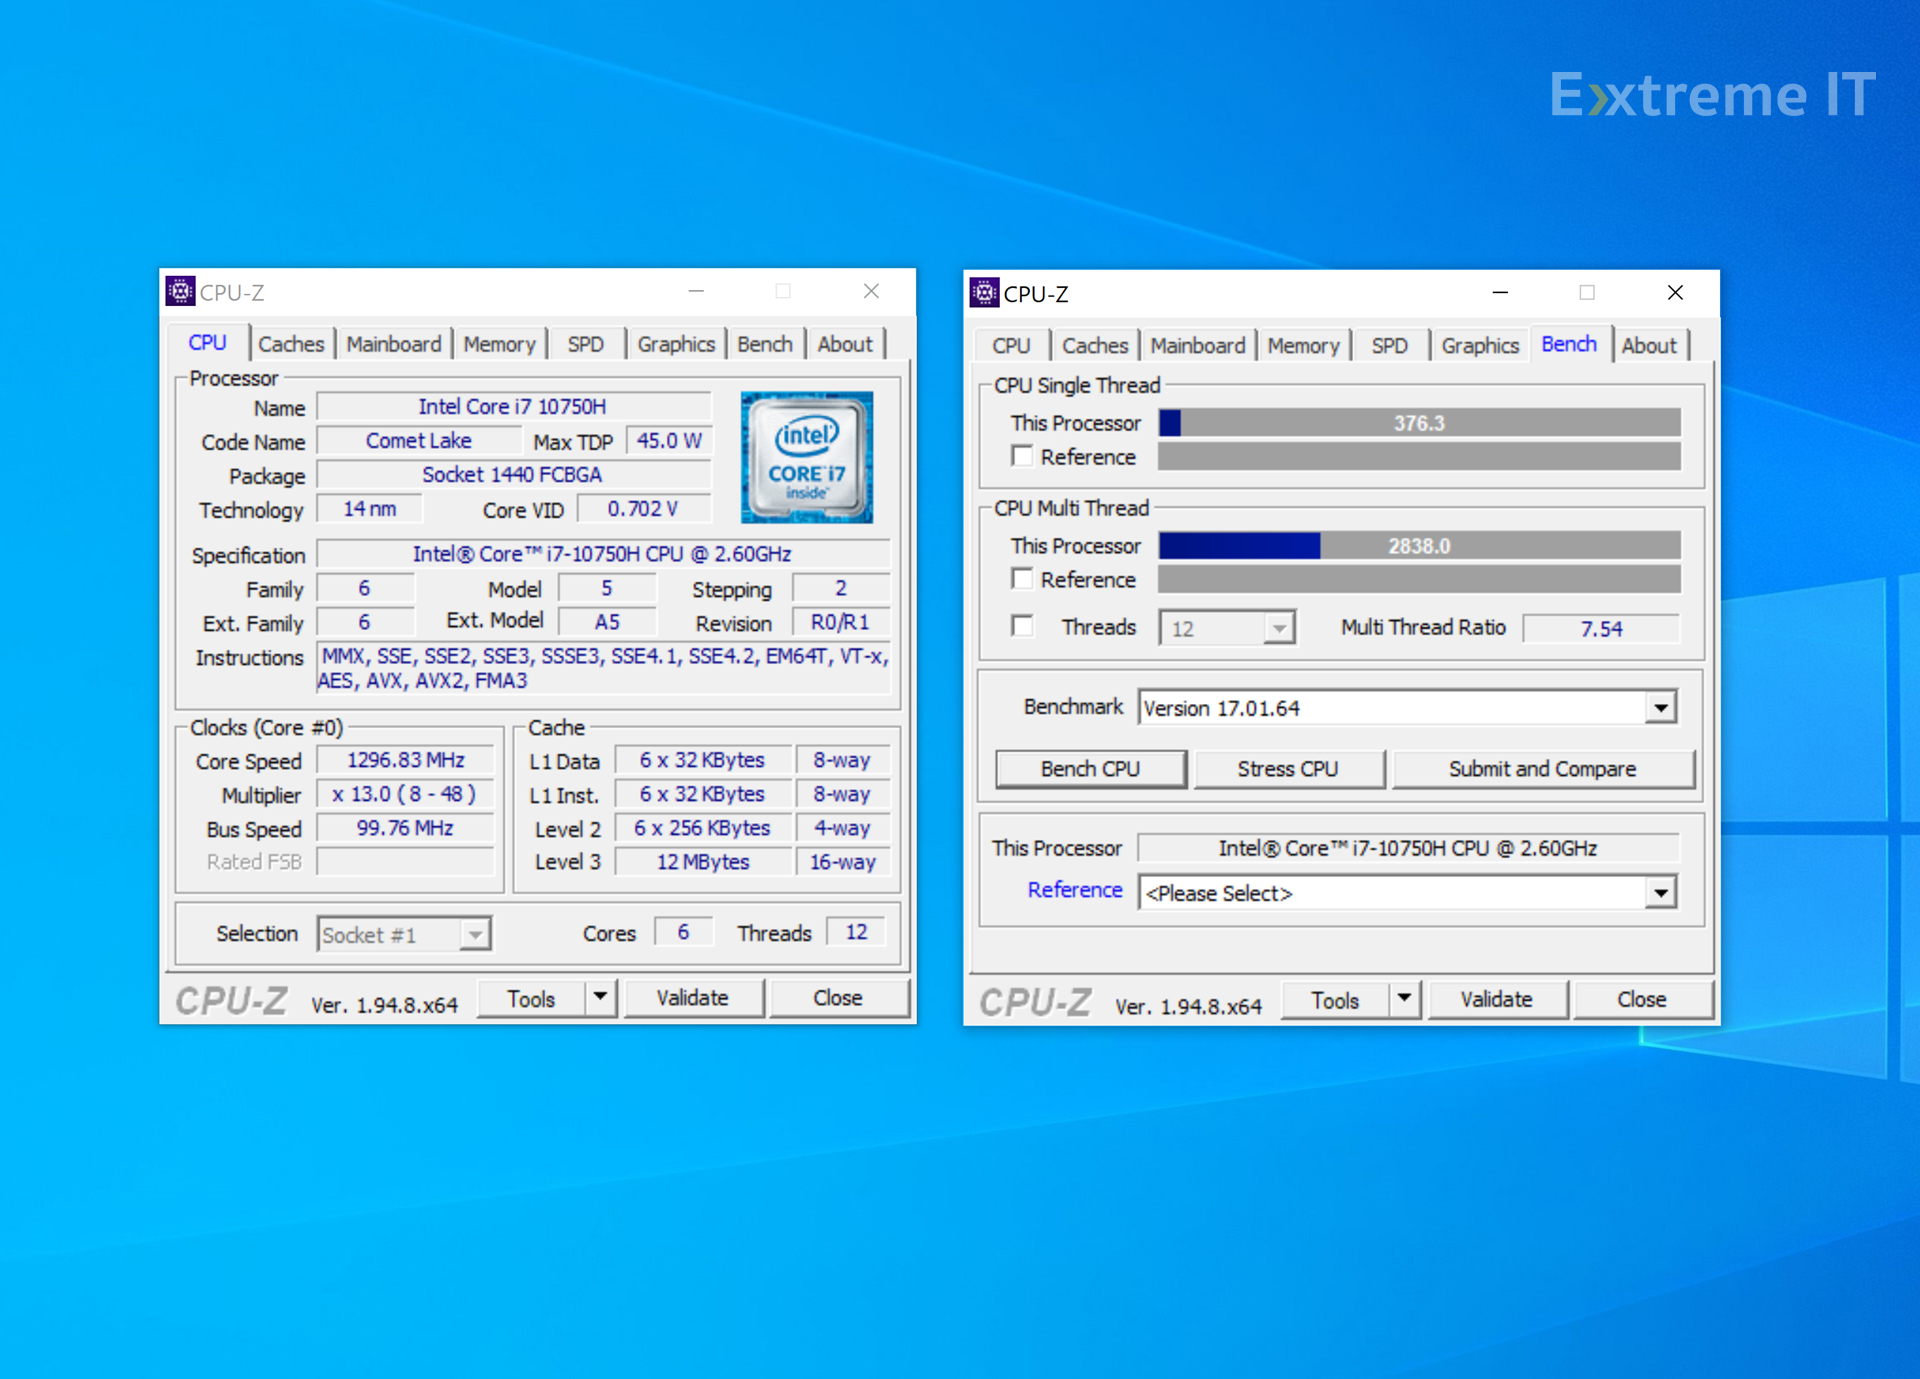Open Memory tab in left window
The image size is (1920, 1379).
499,344
